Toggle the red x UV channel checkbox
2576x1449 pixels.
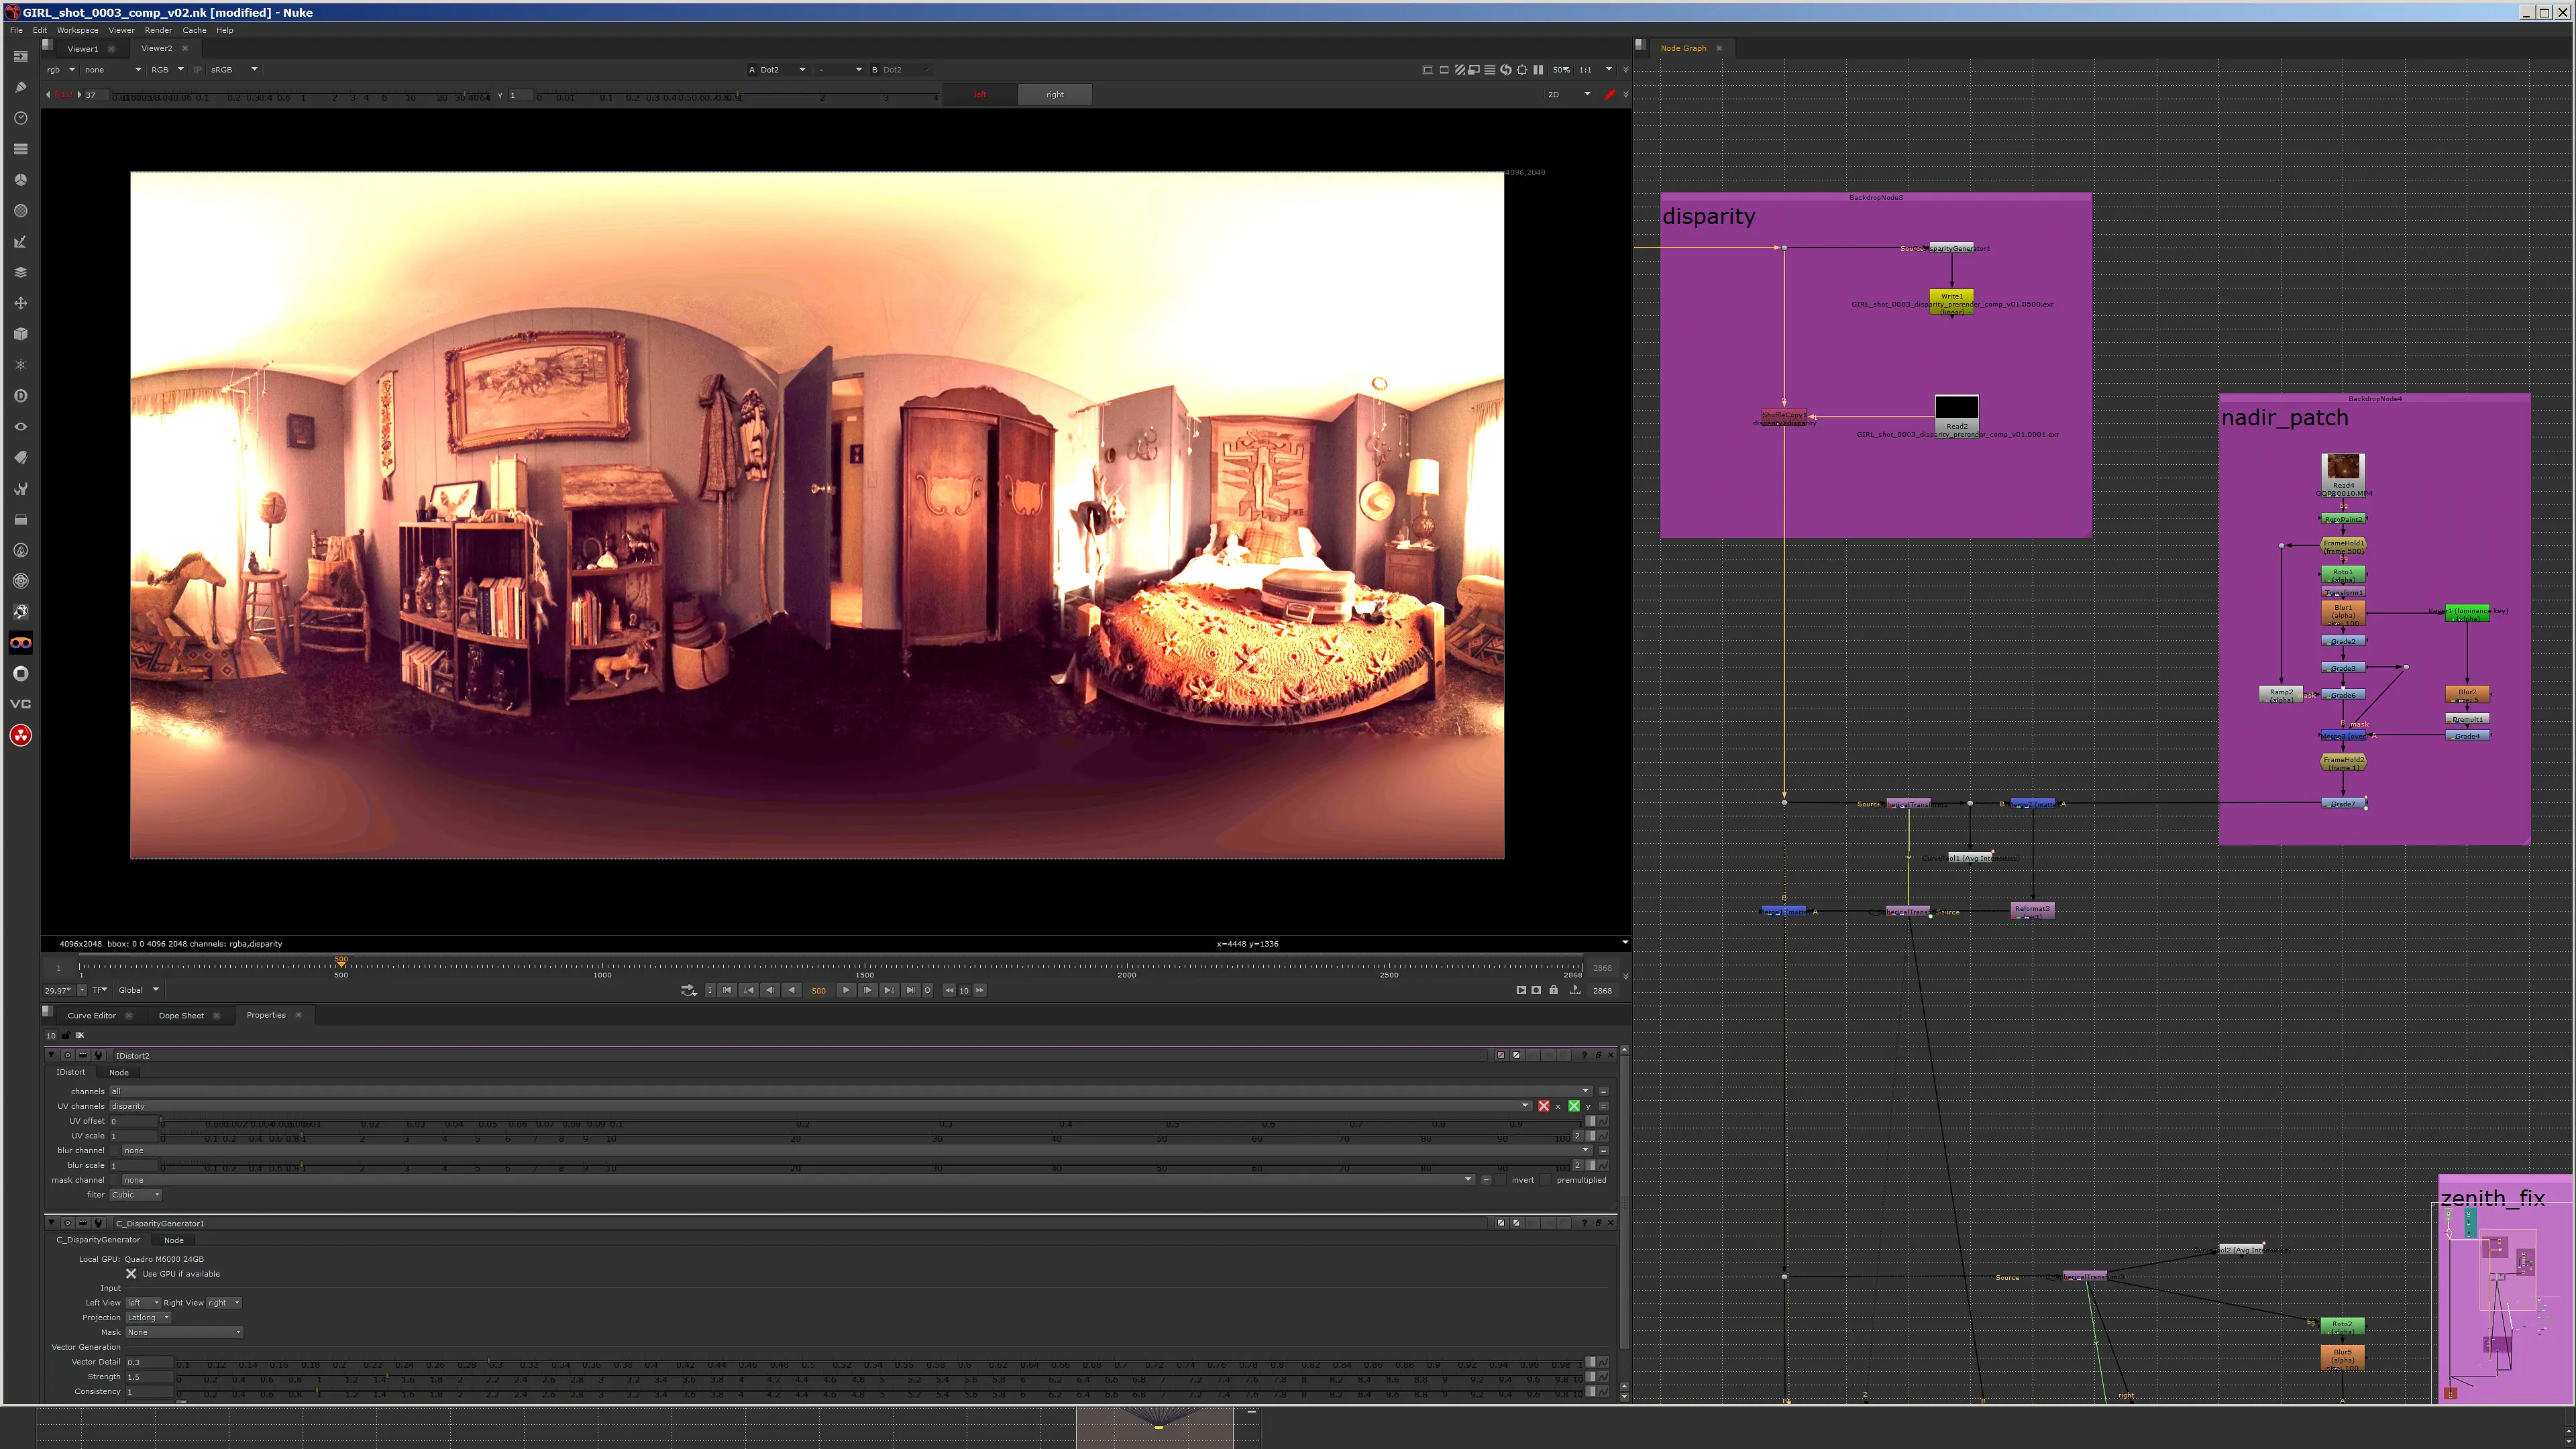pyautogui.click(x=1544, y=1106)
